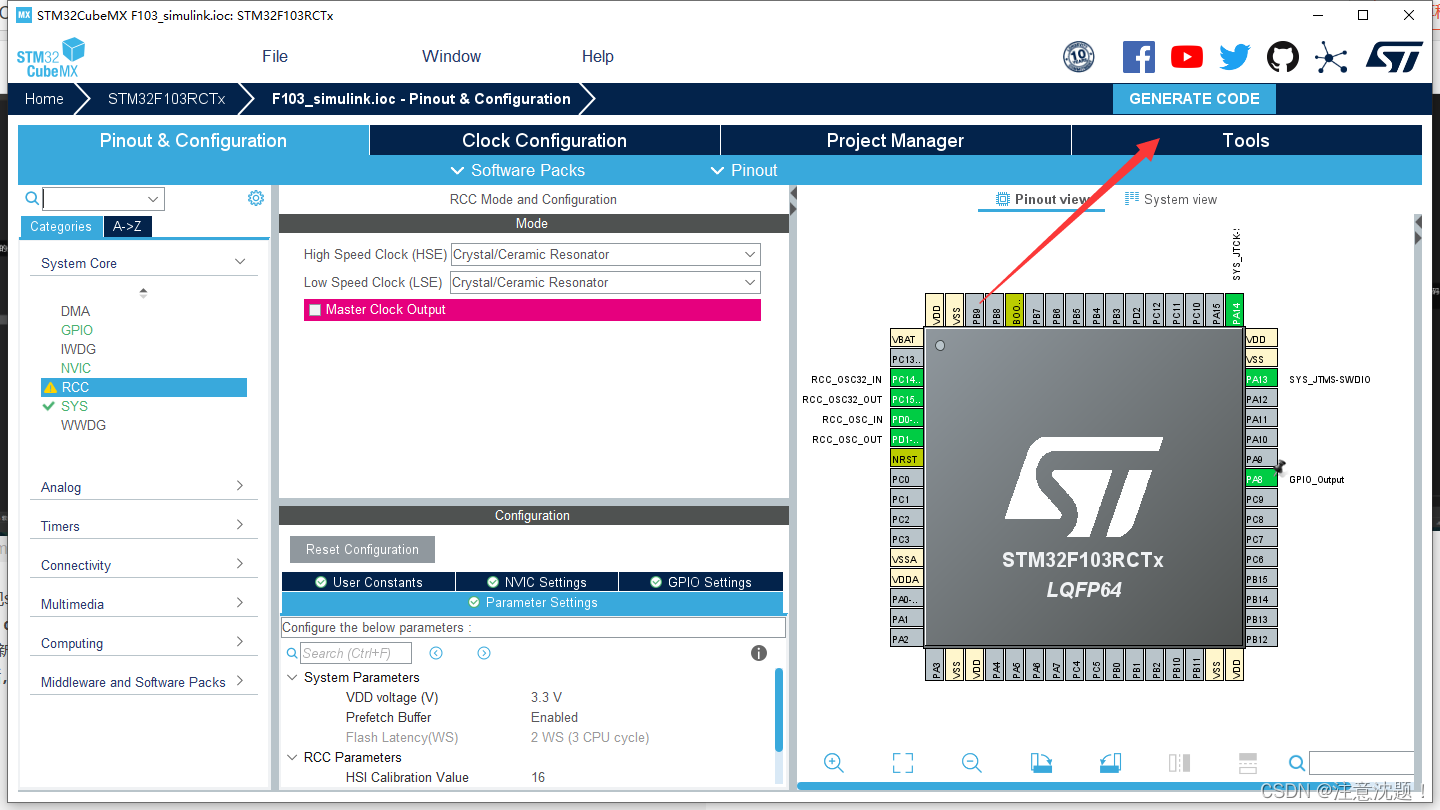This screenshot has height=810, width=1440.
Task: Open the File menu
Action: (275, 57)
